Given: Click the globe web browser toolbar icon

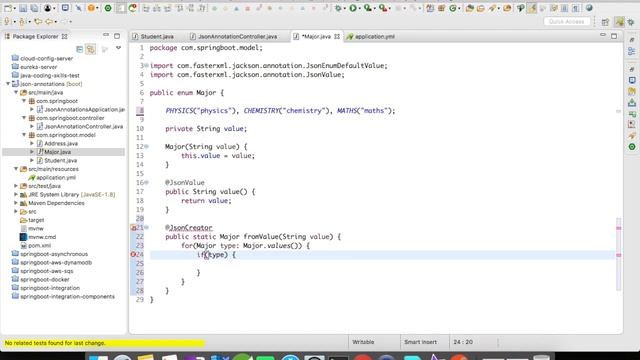Looking at the screenshot, I should pyautogui.click(x=589, y=8).
